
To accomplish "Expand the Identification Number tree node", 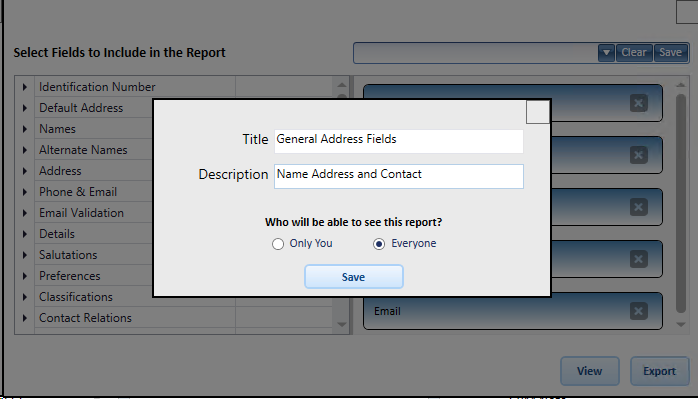I will coord(25,87).
